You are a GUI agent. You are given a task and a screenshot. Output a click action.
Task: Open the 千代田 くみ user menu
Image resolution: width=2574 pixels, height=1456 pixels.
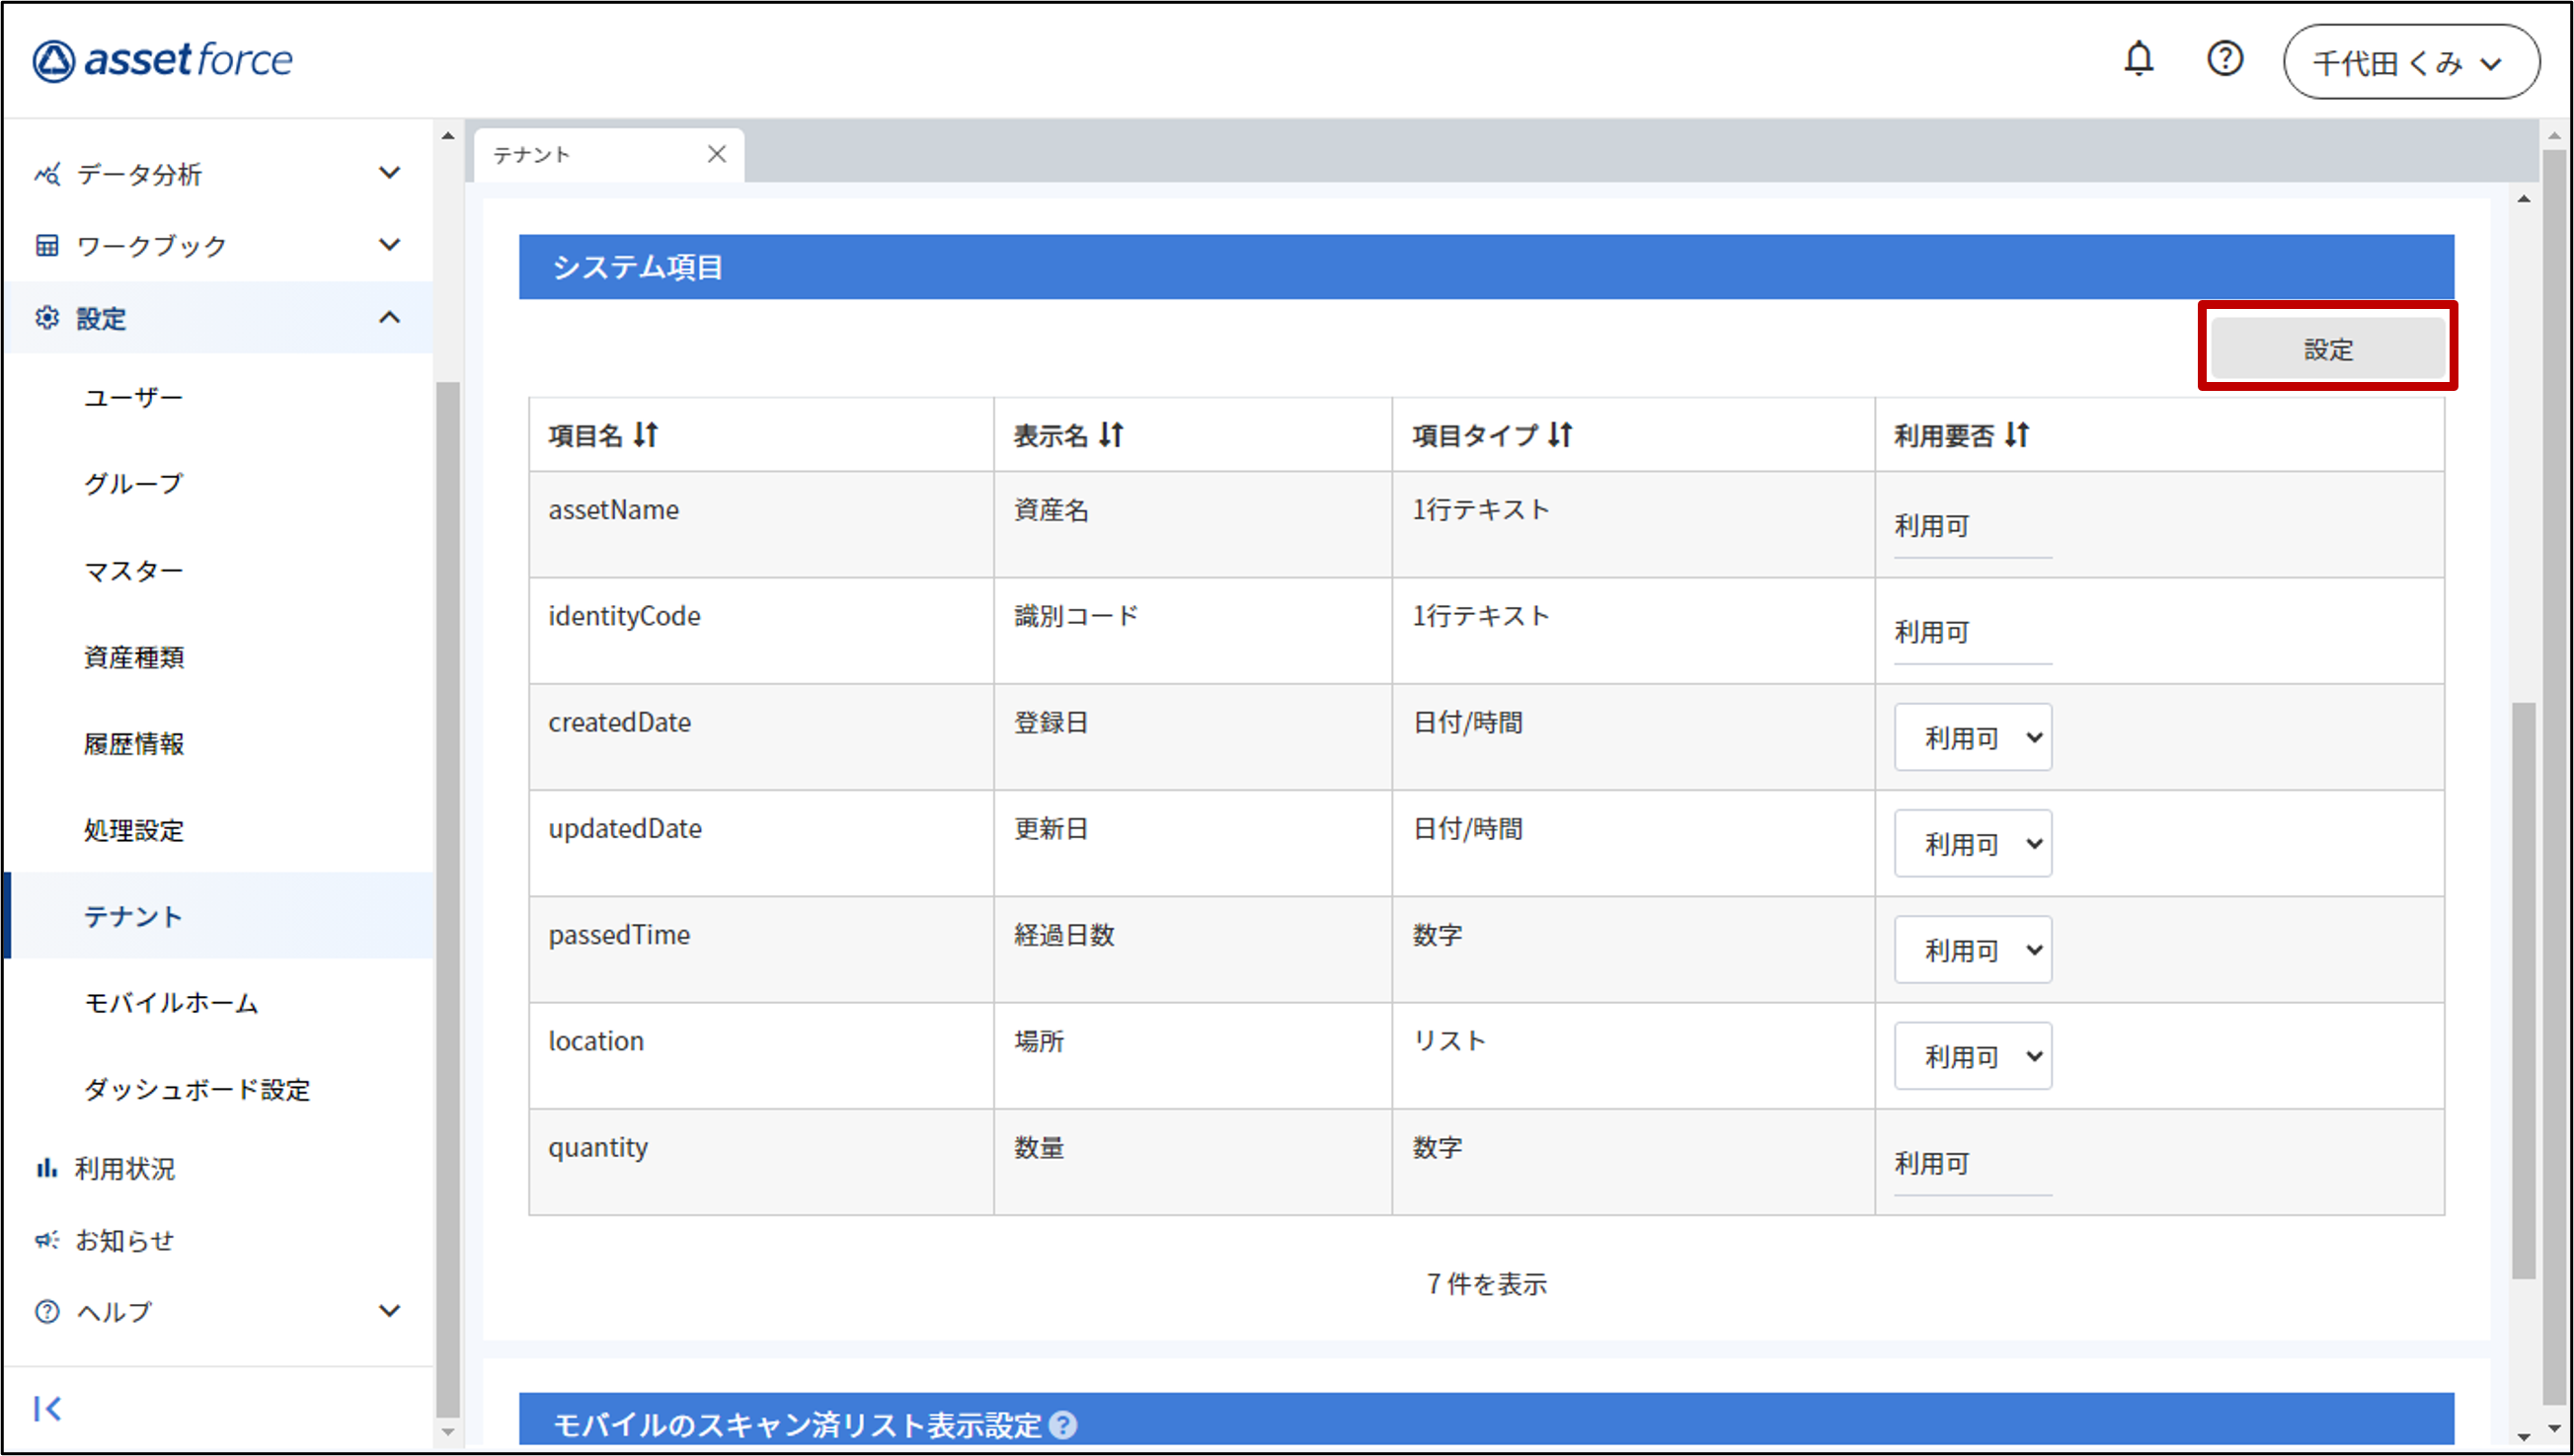(2410, 62)
